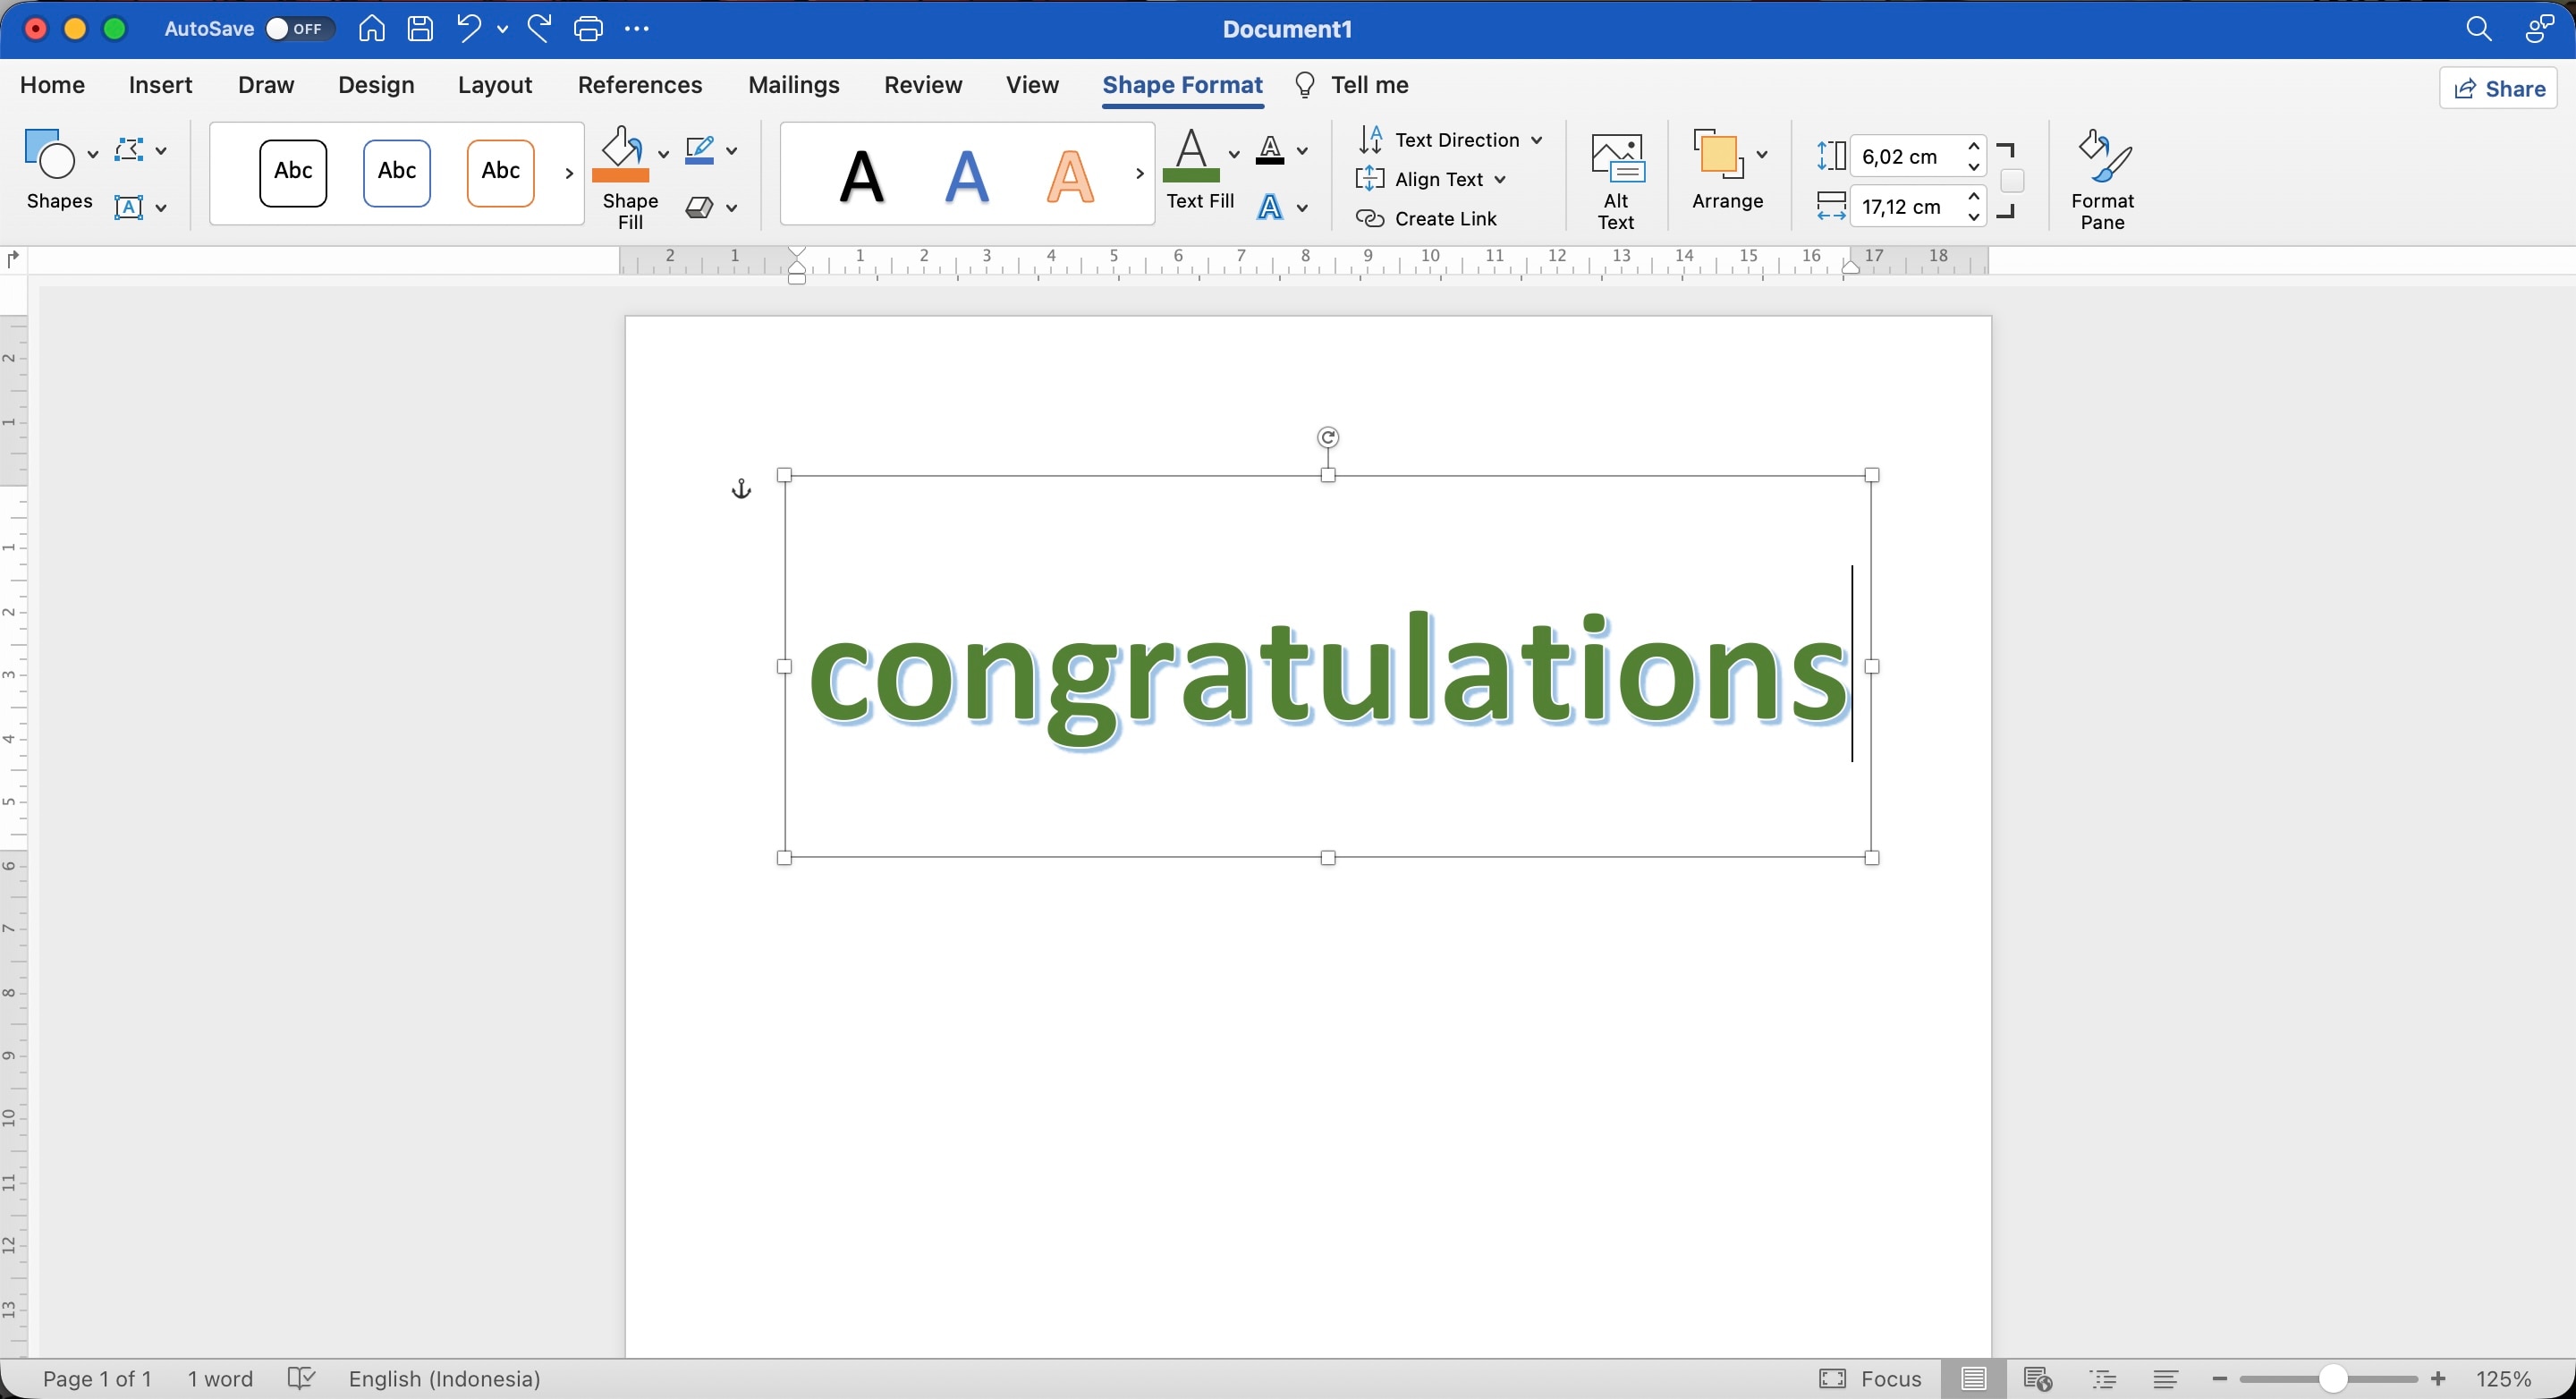Click the shape width field 17,12 cm
2576x1399 pixels.
[1906, 207]
